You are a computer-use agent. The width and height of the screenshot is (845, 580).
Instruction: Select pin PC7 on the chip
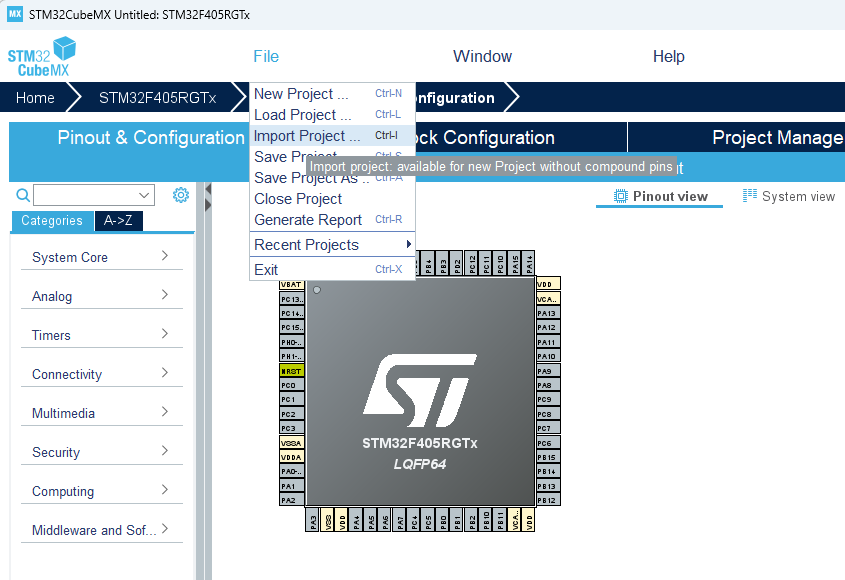tap(548, 429)
